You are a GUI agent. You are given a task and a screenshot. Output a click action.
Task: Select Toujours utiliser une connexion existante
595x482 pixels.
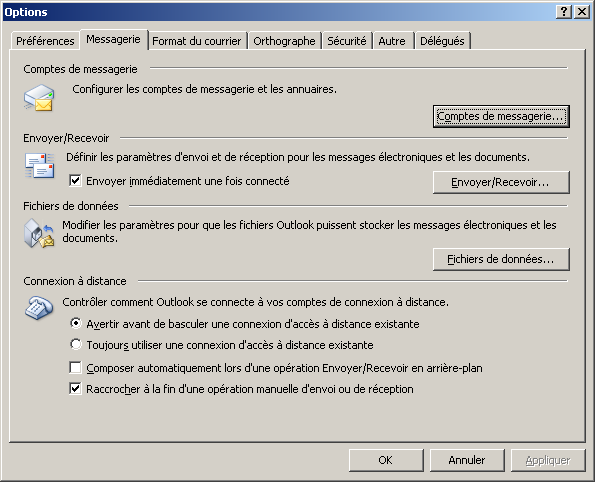tap(76, 344)
